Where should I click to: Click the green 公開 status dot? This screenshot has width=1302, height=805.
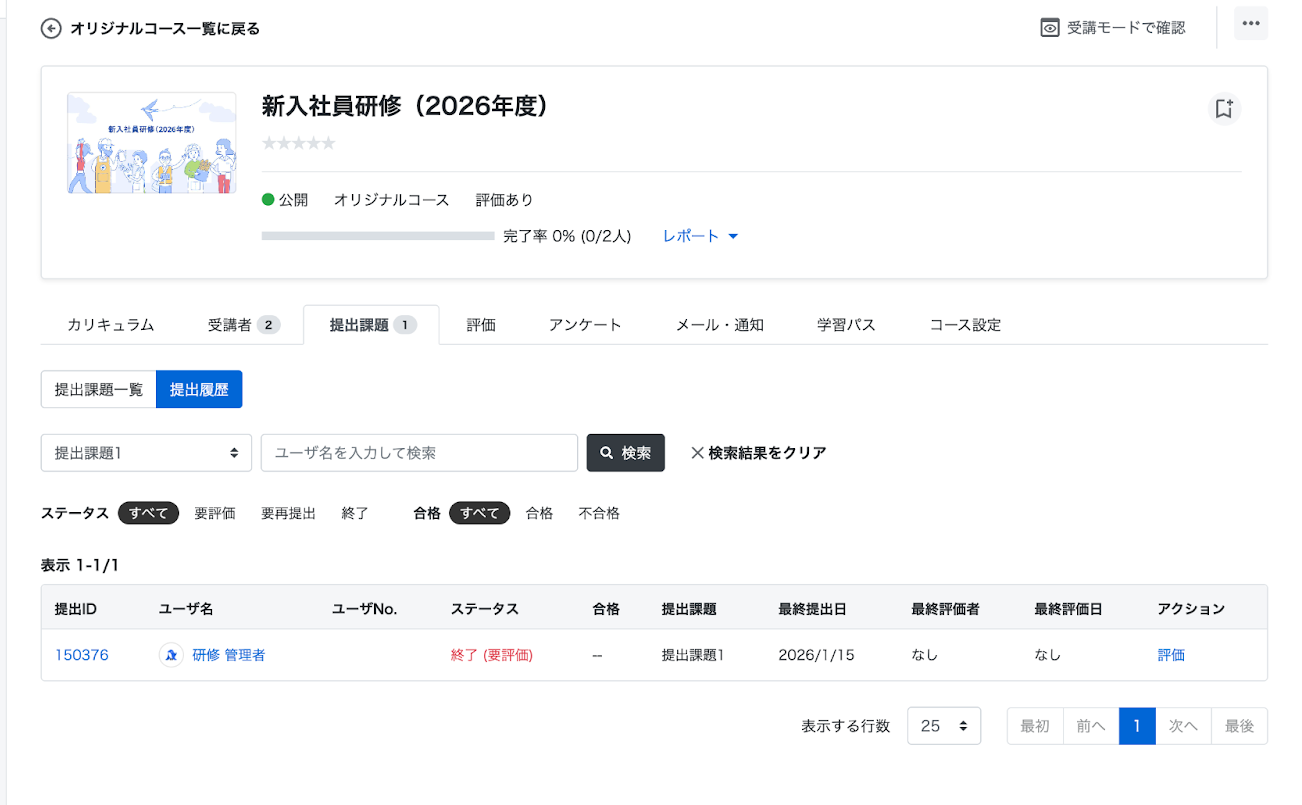tap(268, 199)
